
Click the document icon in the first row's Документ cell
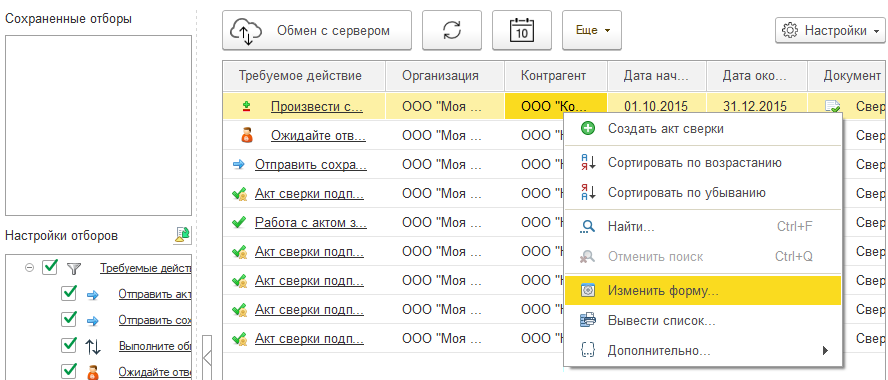coord(832,106)
